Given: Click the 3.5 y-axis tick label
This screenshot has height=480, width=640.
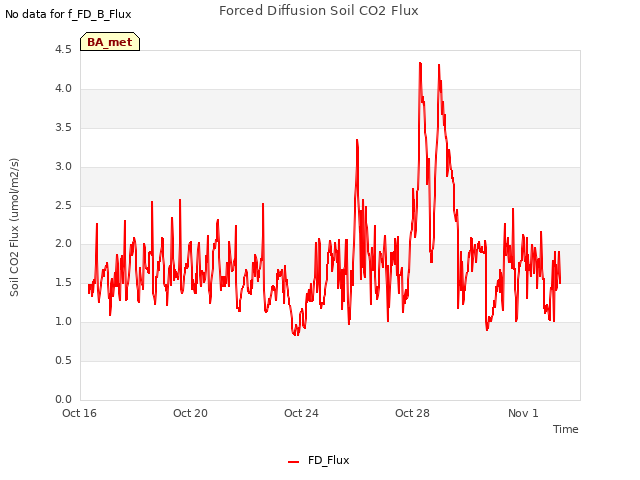Looking at the screenshot, I should coord(63,127).
